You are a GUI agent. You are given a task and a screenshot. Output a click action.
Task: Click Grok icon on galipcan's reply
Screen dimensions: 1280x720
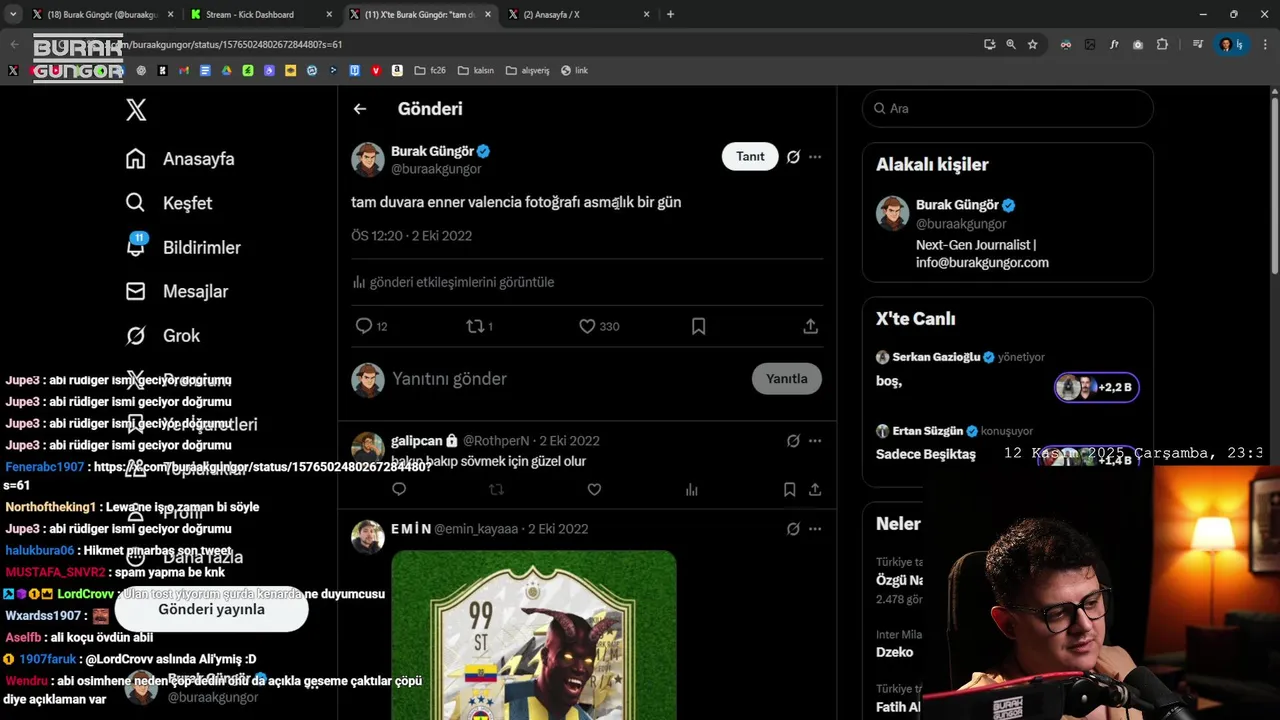tap(793, 441)
